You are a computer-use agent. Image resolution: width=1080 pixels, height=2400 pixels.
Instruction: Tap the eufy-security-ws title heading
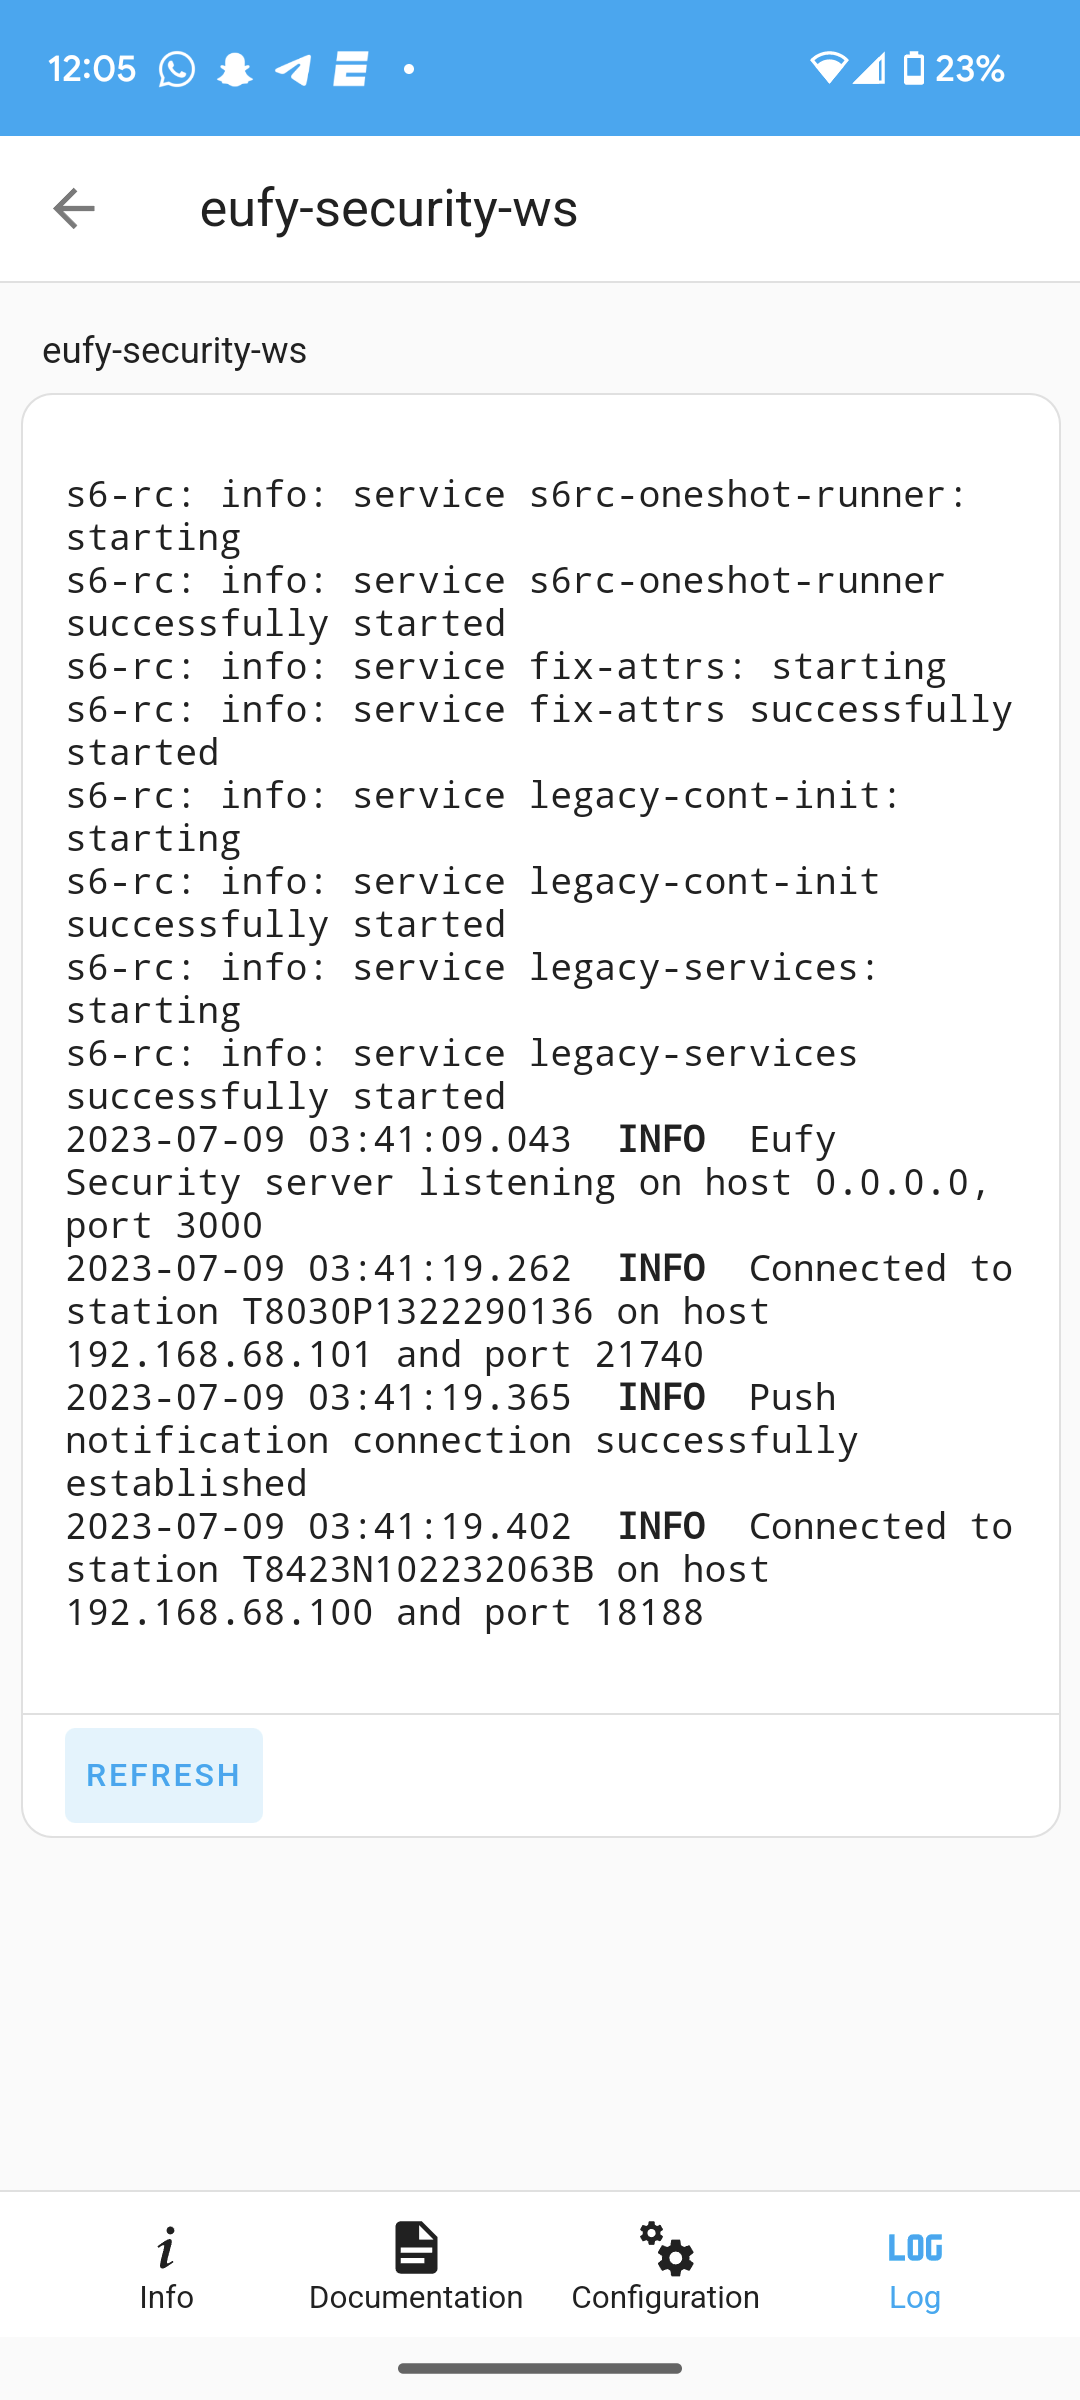coord(390,208)
